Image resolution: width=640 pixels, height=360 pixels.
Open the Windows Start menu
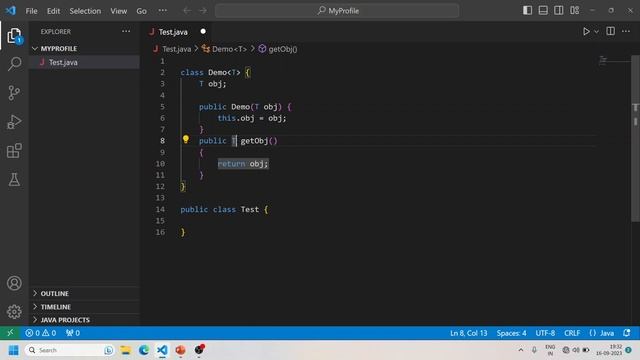click(x=13, y=350)
